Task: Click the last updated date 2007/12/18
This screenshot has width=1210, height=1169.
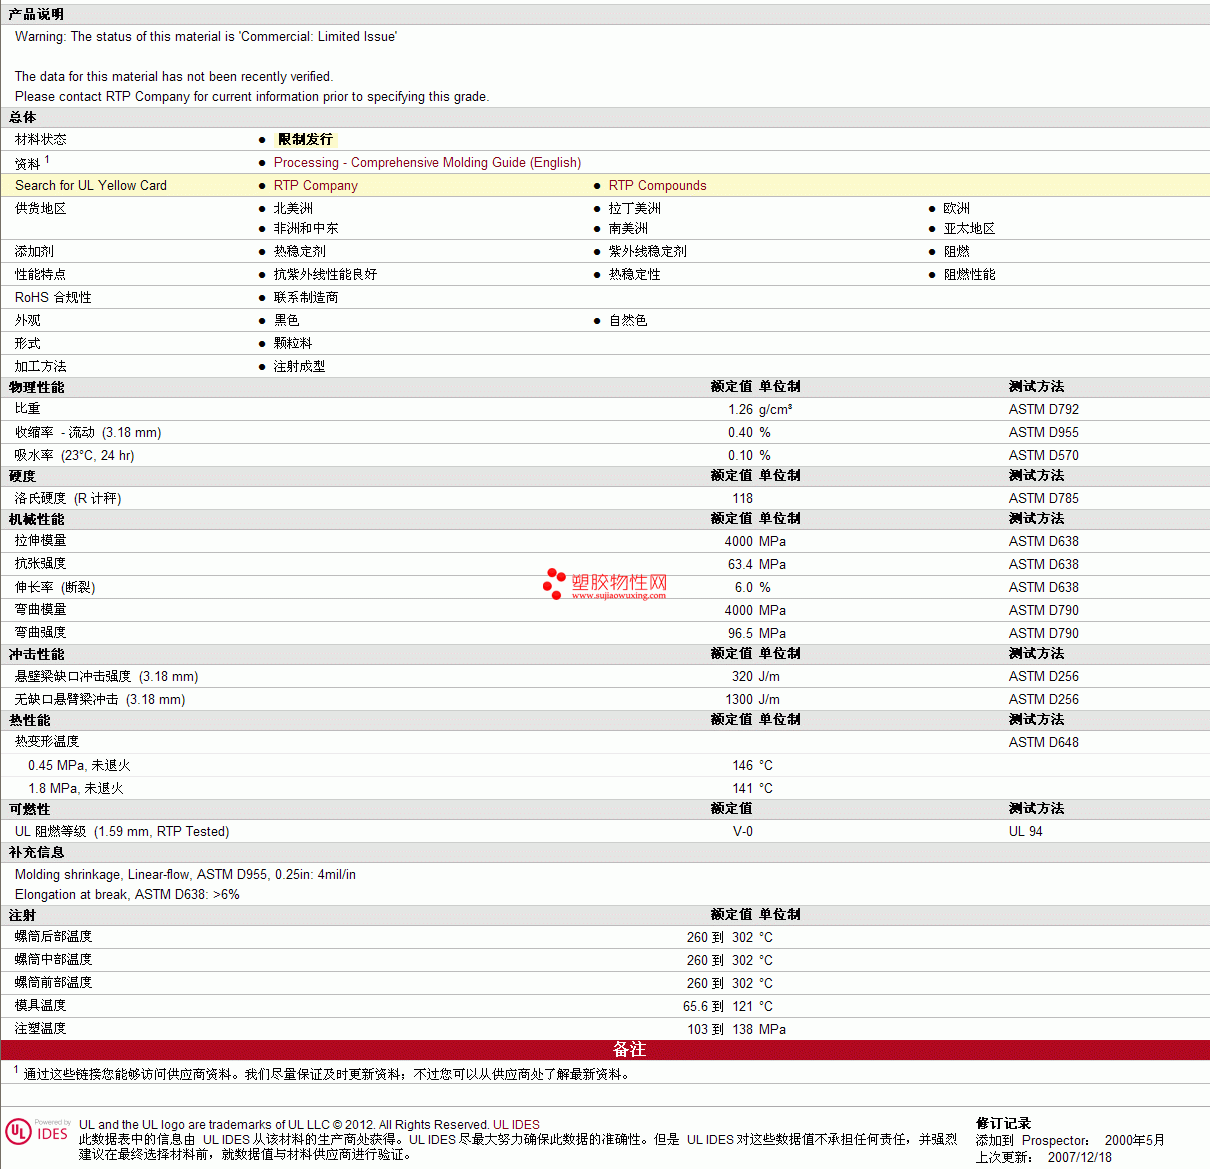Action: point(1080,1157)
